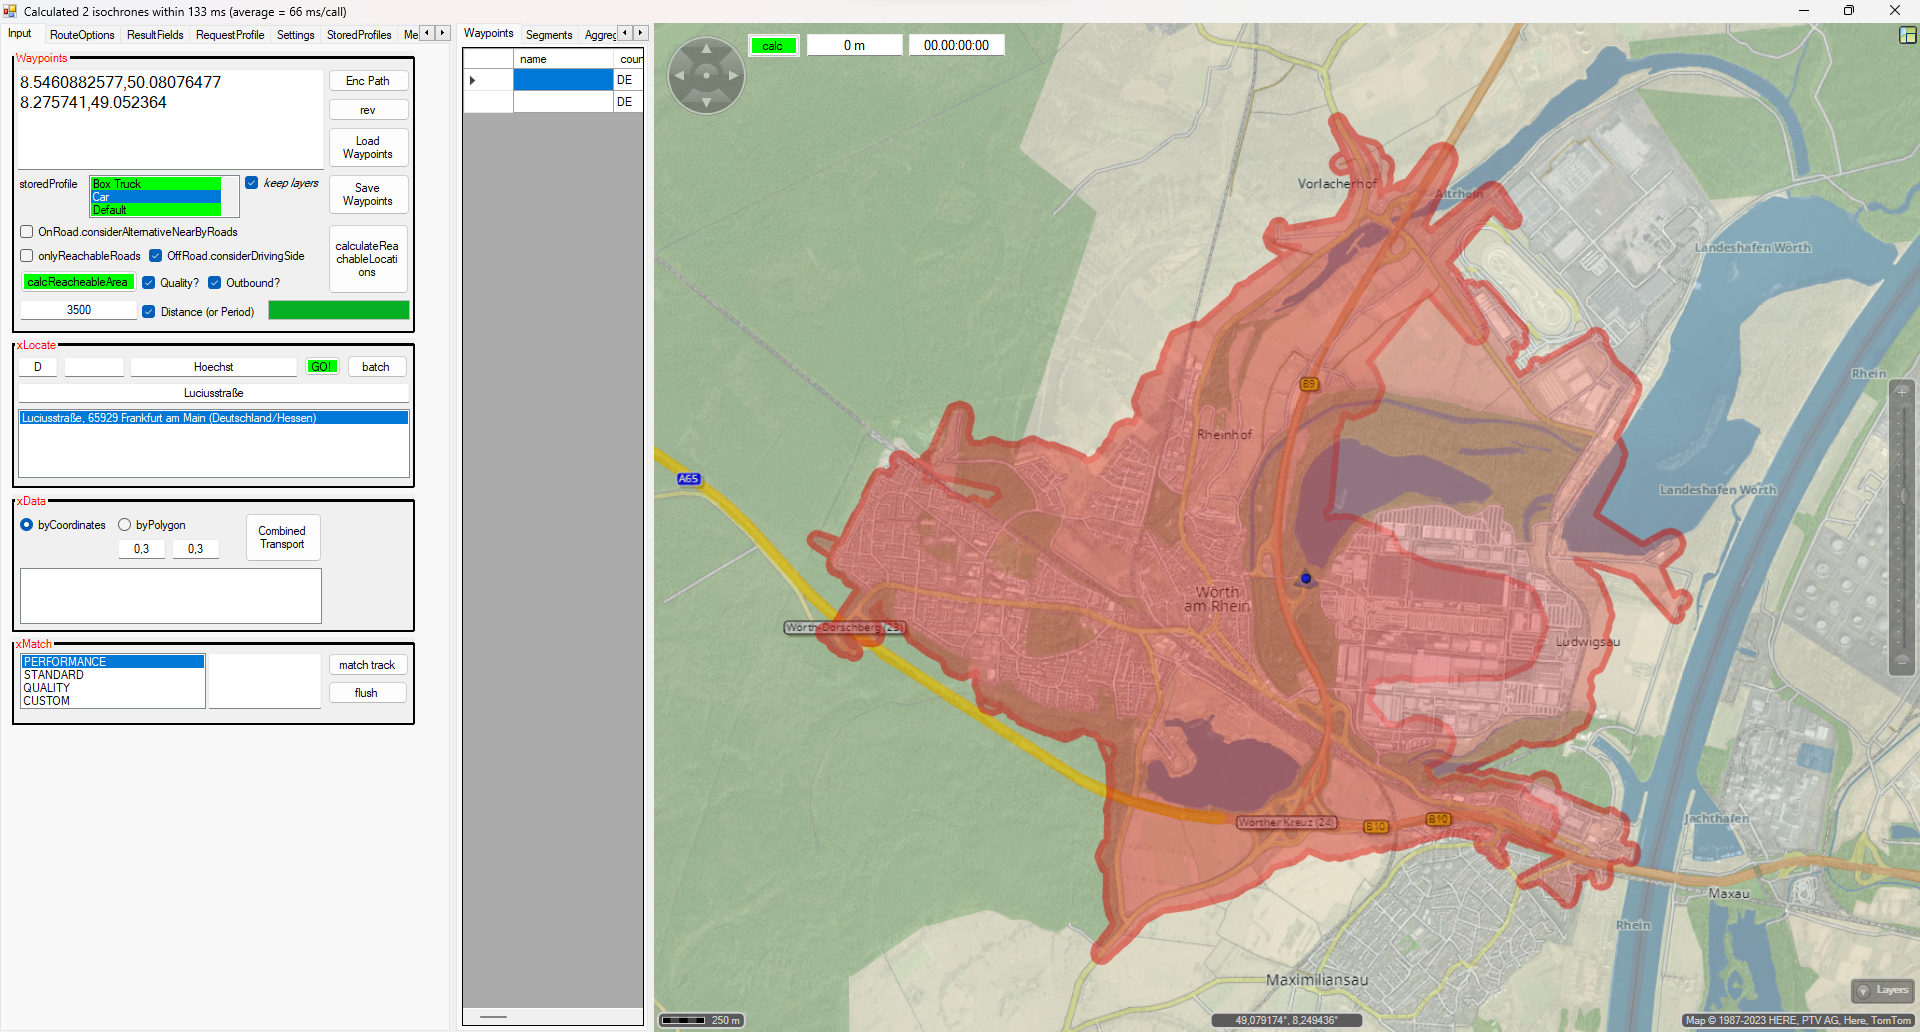
Task: Click the distance field showing 3500
Action: pyautogui.click(x=79, y=311)
